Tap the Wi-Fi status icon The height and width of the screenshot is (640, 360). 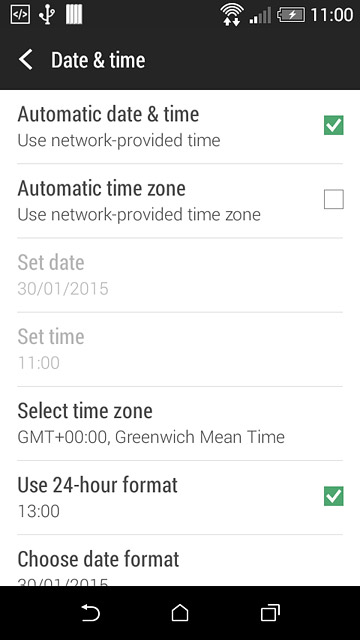pyautogui.click(x=231, y=15)
